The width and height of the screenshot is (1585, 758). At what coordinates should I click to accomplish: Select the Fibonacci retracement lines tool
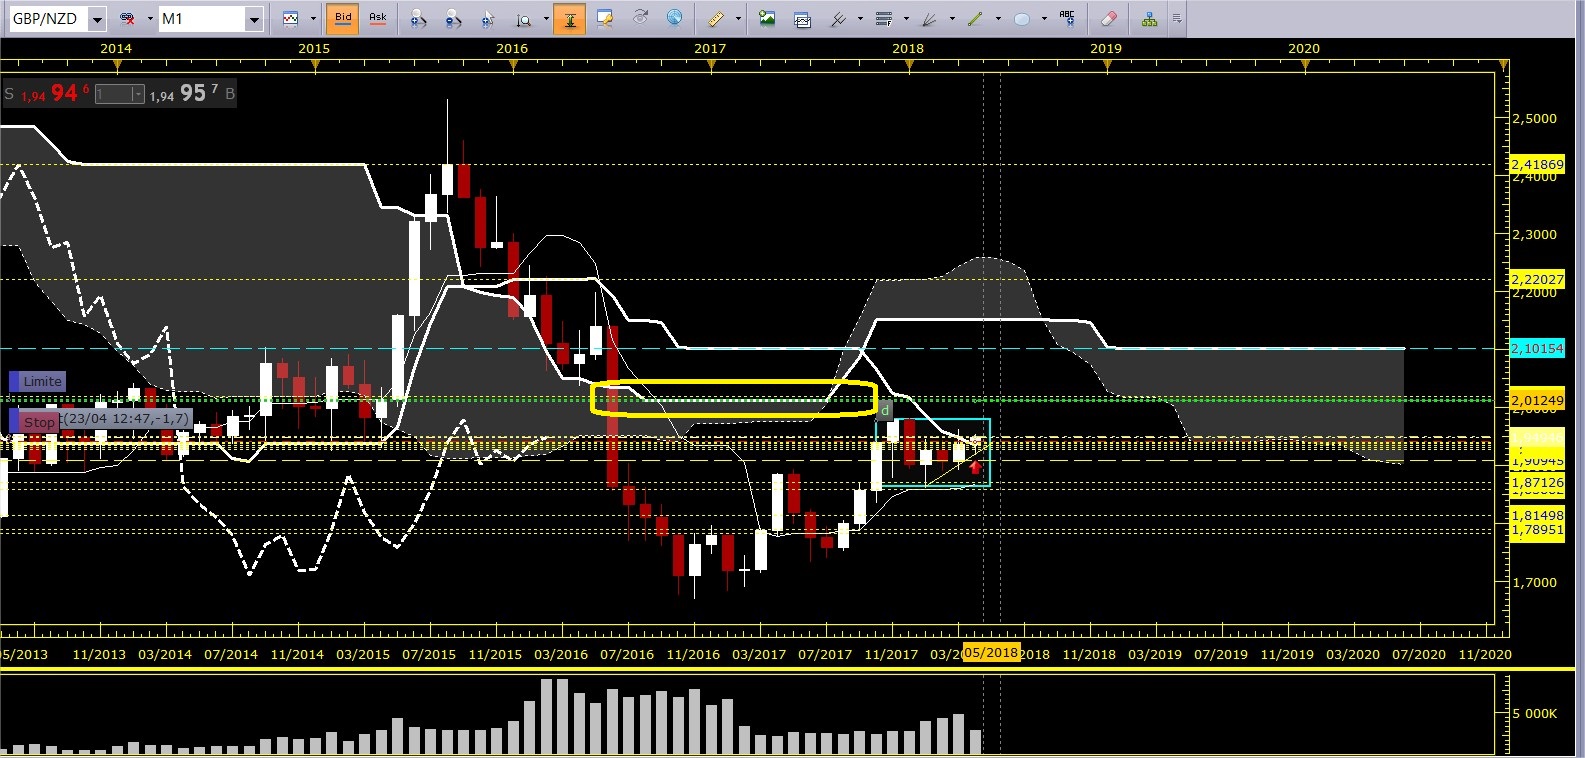coord(884,19)
